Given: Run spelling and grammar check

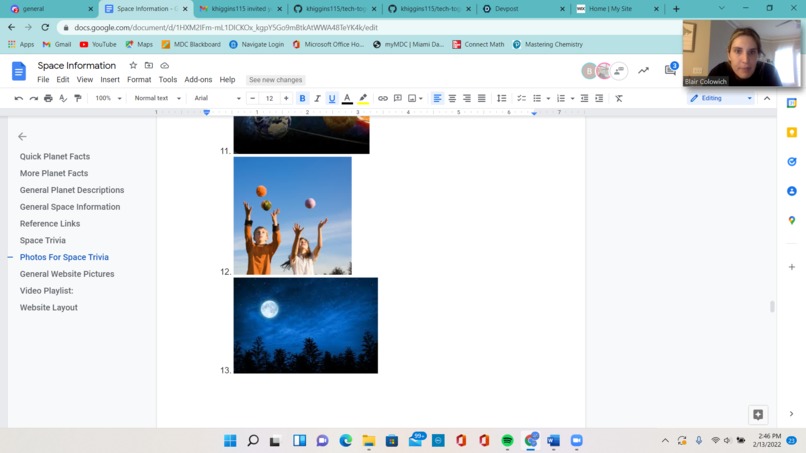Looking at the screenshot, I should [63, 98].
